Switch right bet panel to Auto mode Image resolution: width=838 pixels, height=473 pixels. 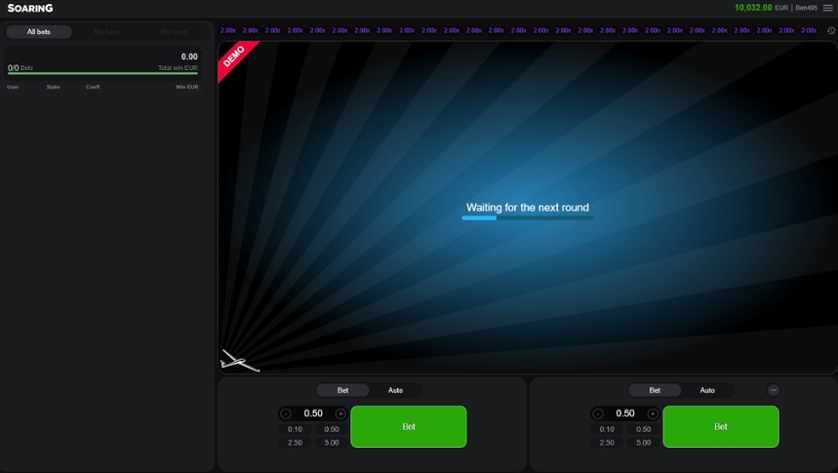click(x=707, y=390)
